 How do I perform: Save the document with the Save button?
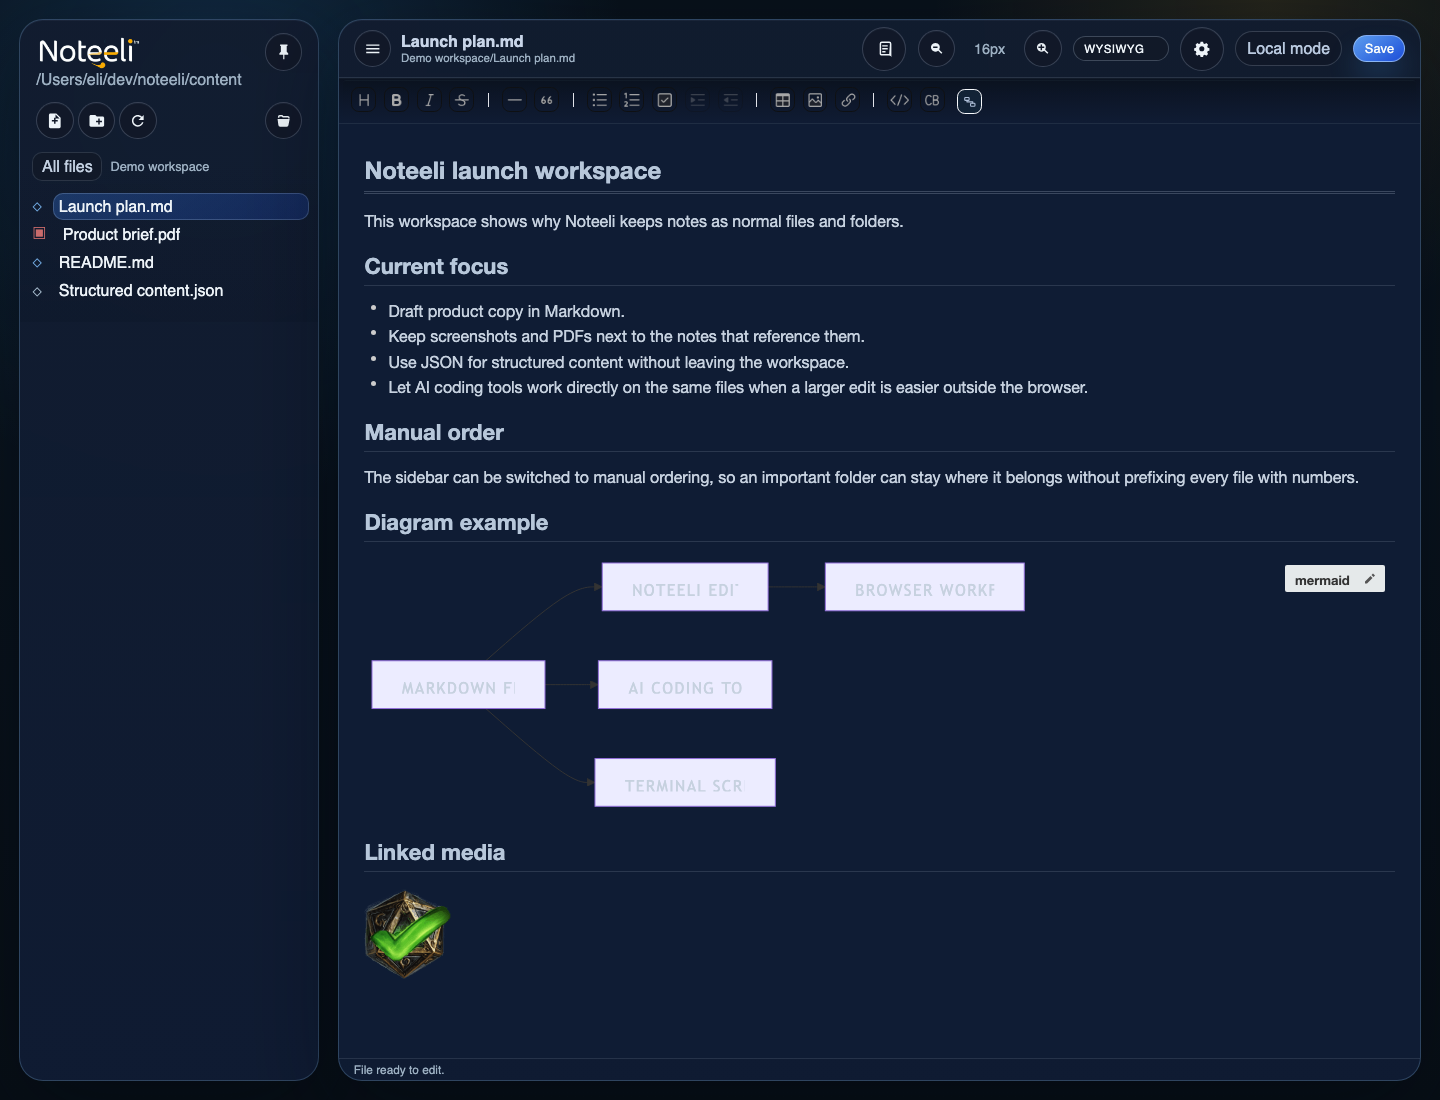(1379, 48)
